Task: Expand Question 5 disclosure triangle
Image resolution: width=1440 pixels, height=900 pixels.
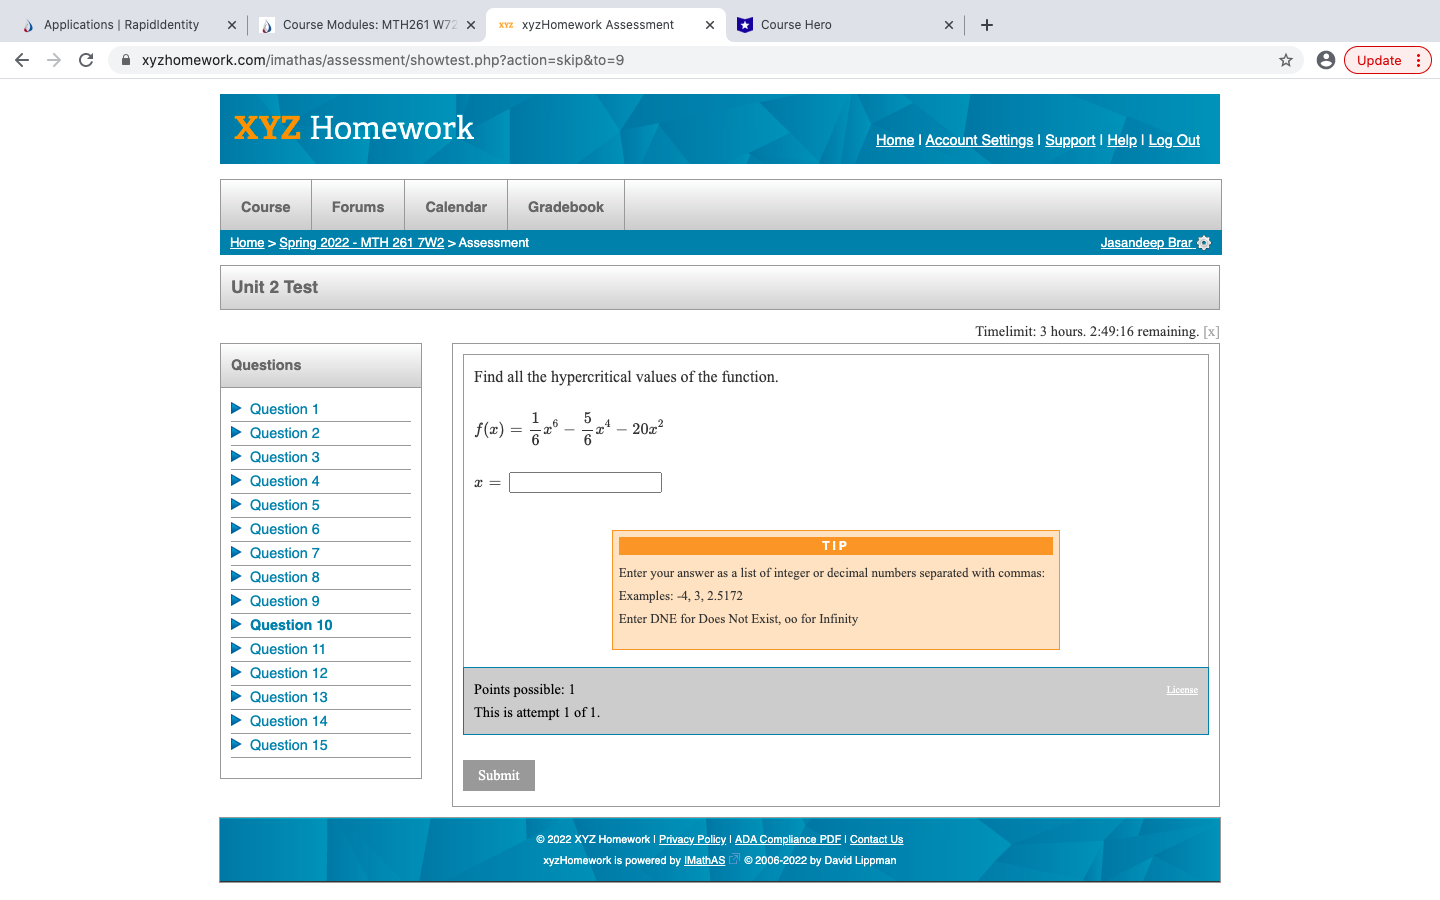Action: click(x=236, y=504)
